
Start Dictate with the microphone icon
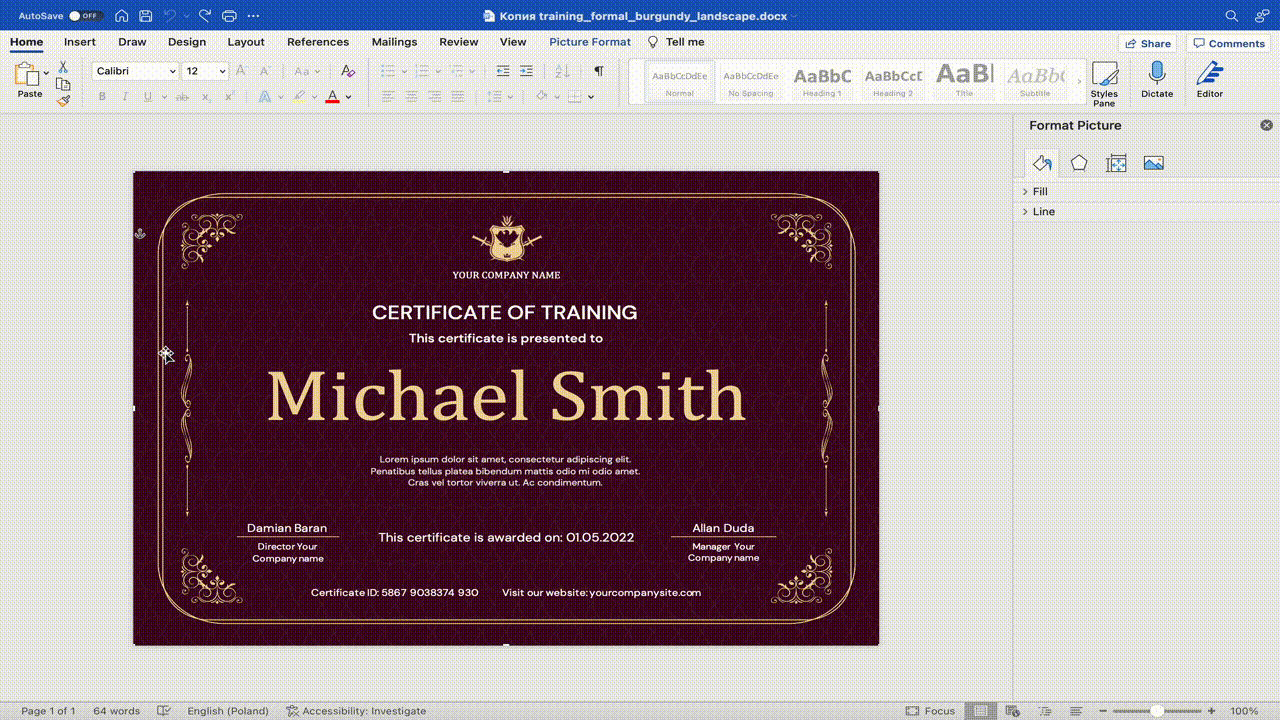pos(1157,79)
